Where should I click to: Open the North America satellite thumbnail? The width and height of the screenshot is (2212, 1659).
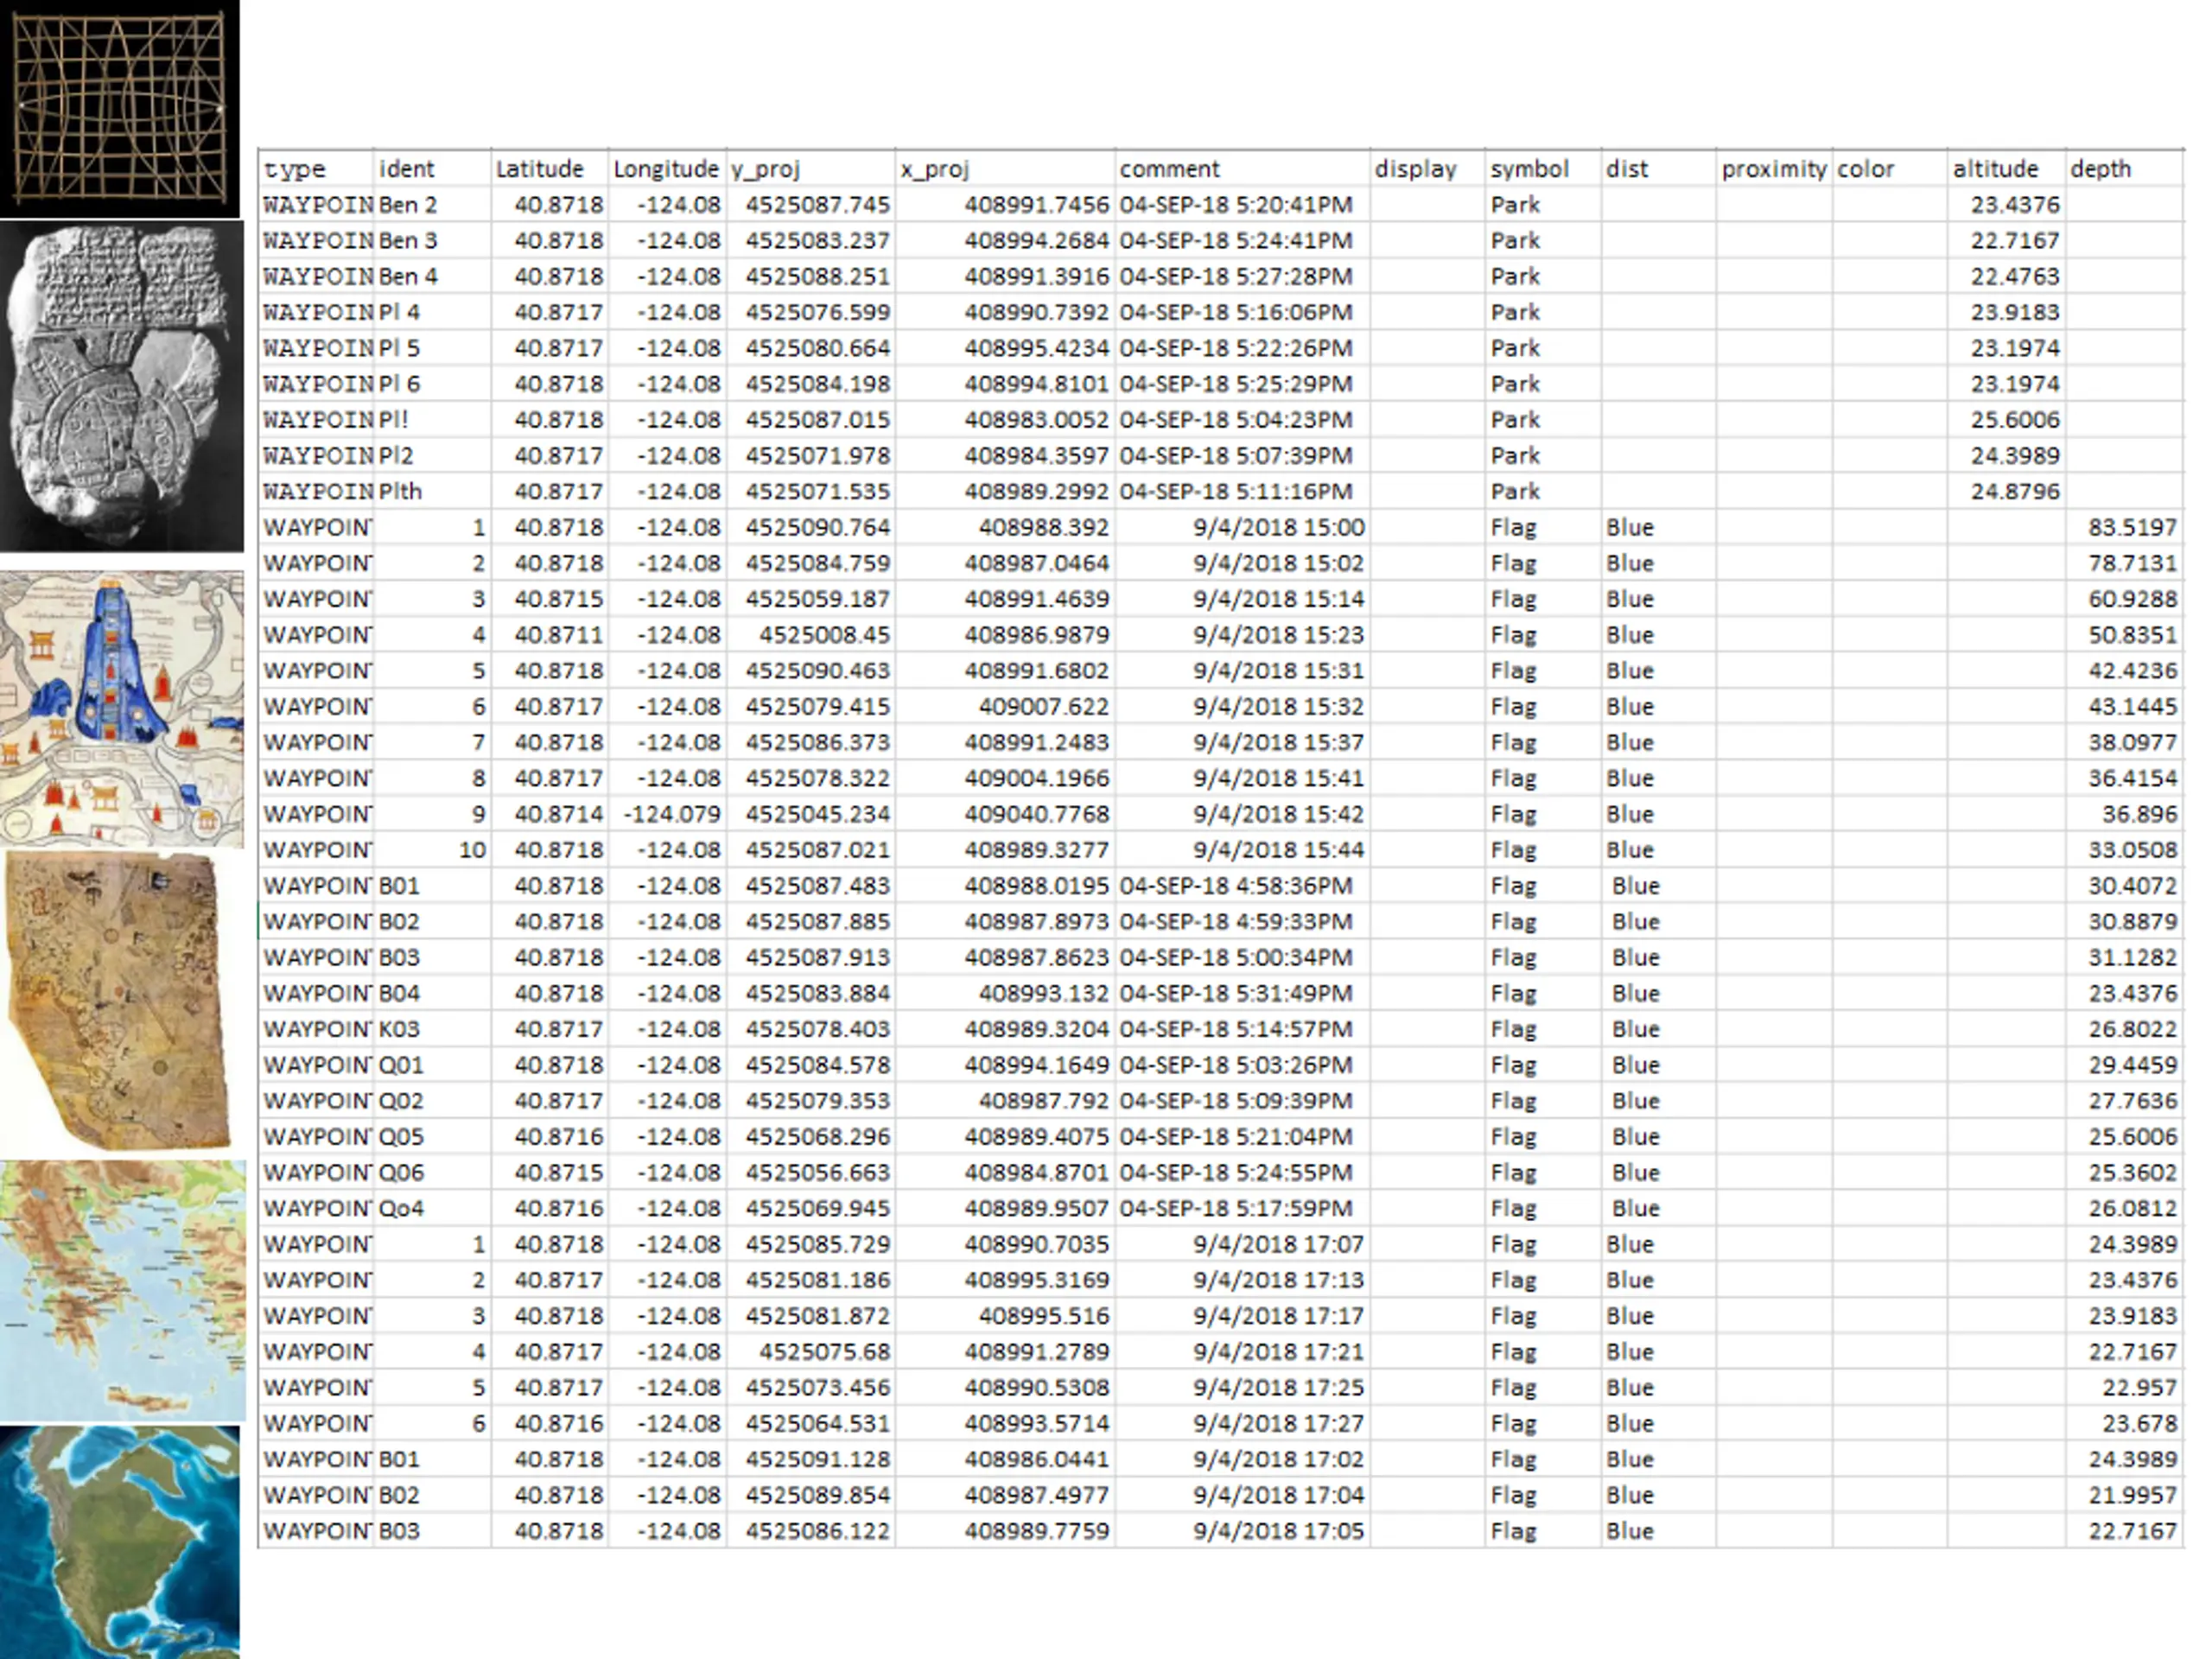(120, 1542)
